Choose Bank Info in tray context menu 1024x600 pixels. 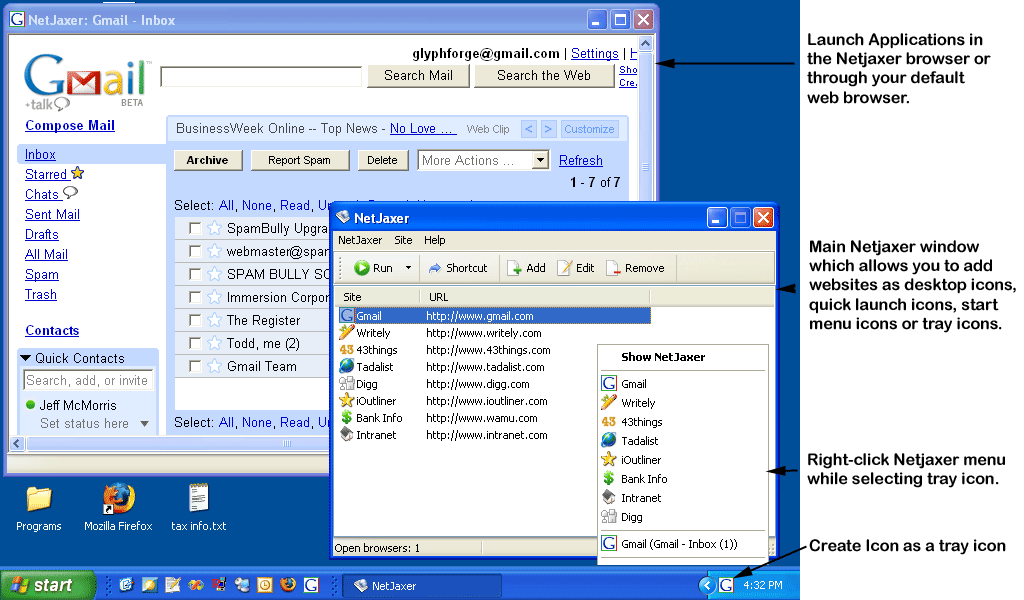pos(683,479)
